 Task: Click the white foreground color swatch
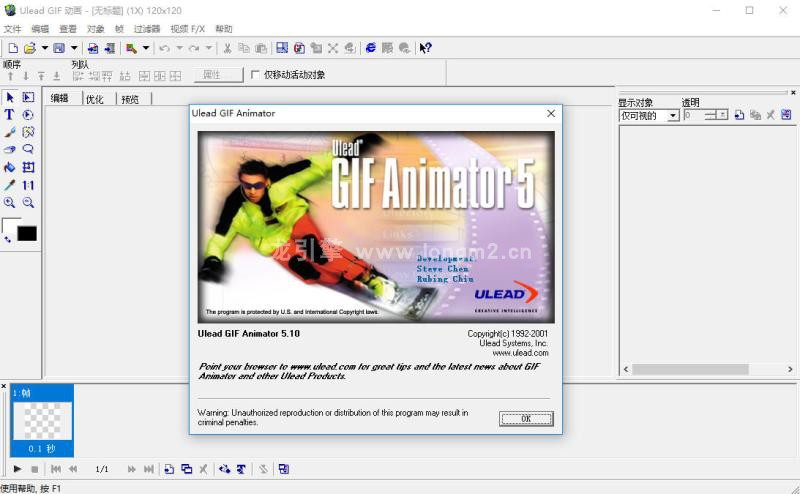(x=8, y=225)
